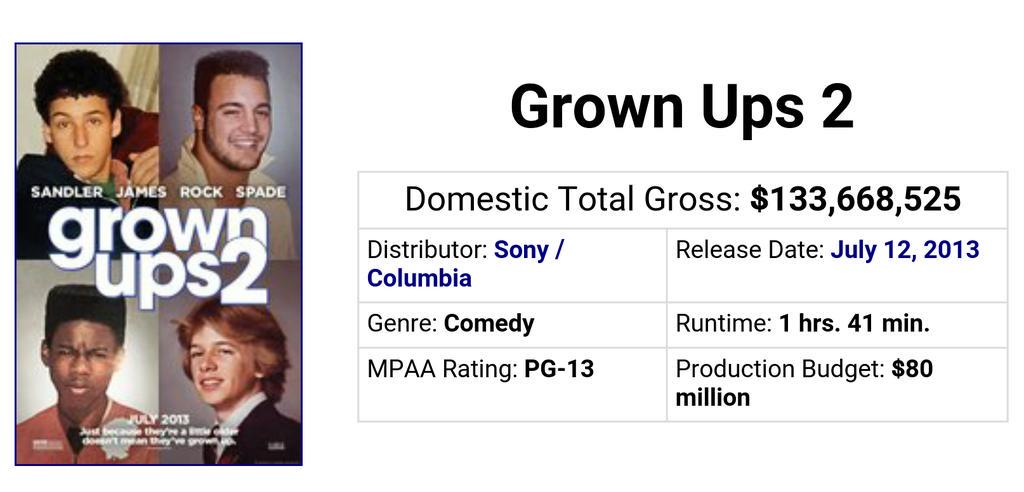Select the Domestic Total Gross amount $133,668,525
Image resolution: width=1024 pixels, height=492 pixels.
pyautogui.click(x=856, y=199)
